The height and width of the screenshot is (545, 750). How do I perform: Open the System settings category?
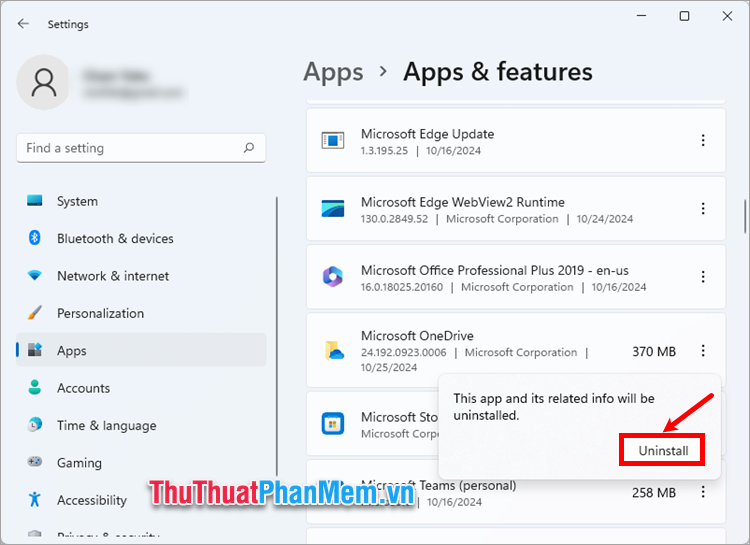tap(141, 201)
